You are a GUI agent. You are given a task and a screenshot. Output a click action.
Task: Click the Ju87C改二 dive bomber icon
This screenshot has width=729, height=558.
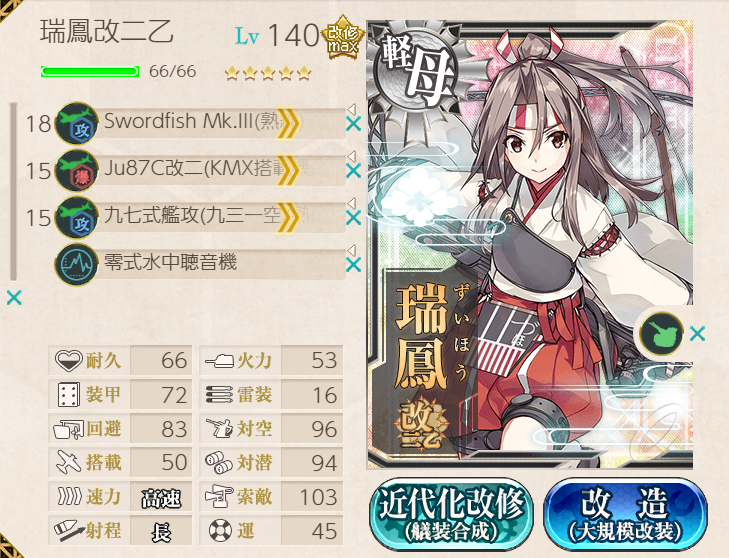pyautogui.click(x=77, y=171)
